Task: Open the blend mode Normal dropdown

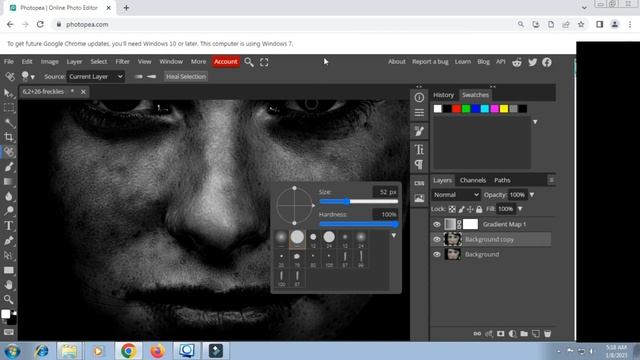Action: (x=456, y=195)
